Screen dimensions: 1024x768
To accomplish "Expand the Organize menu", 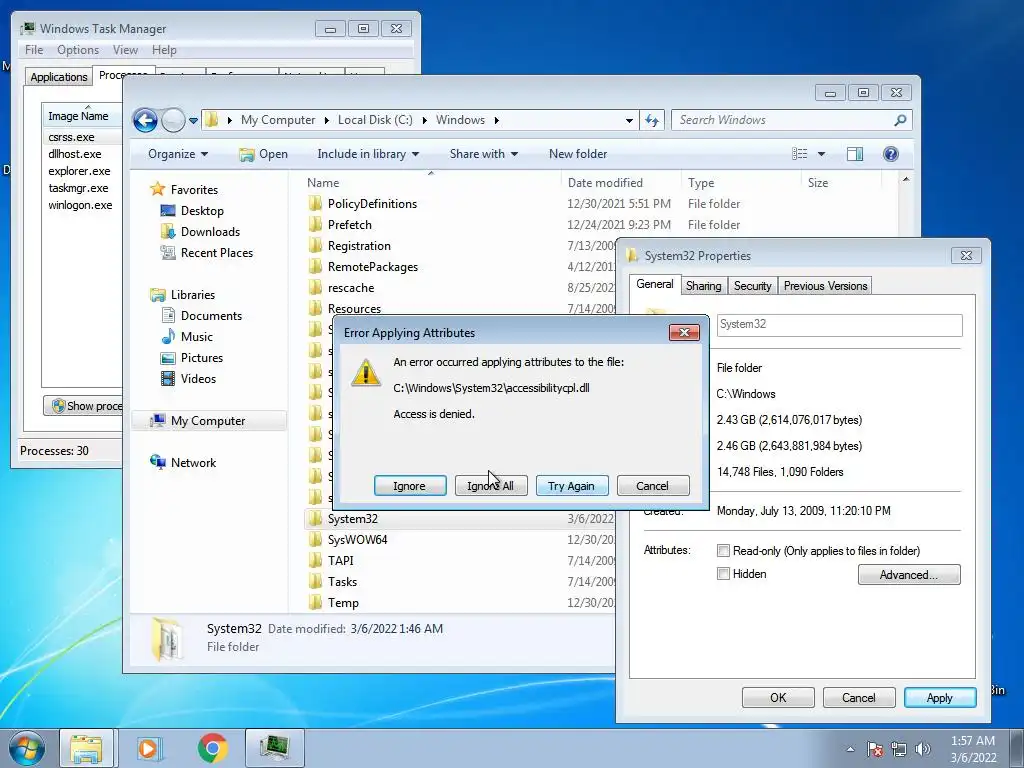I will coord(178,154).
